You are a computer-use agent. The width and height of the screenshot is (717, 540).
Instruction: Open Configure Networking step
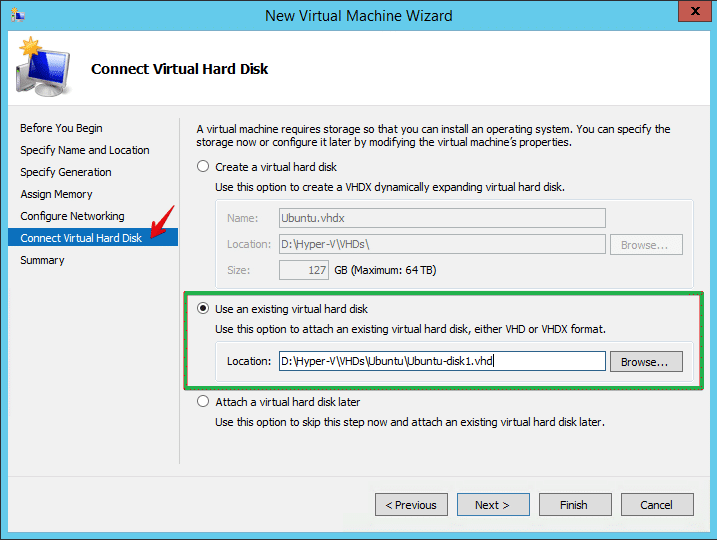pyautogui.click(x=72, y=216)
